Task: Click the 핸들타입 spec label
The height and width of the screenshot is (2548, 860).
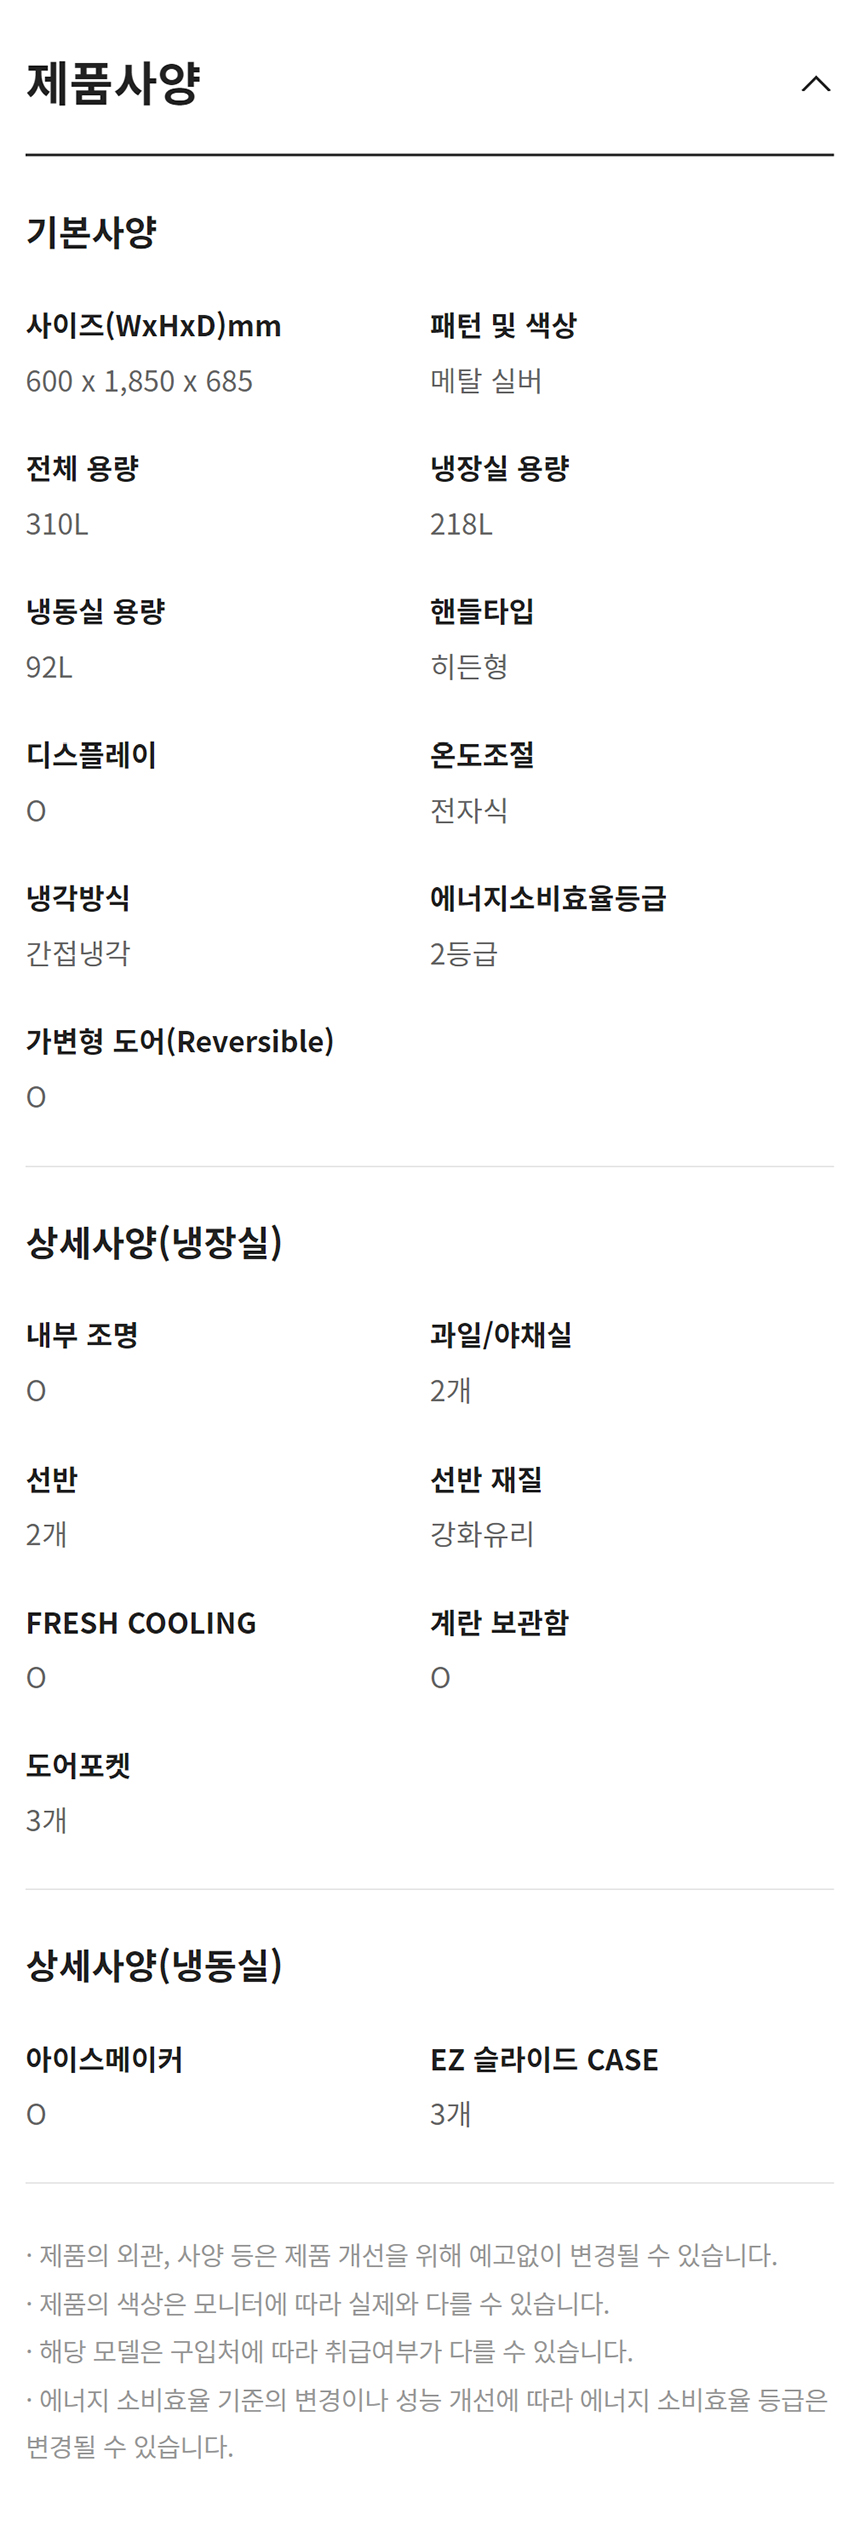Action: 482,612
